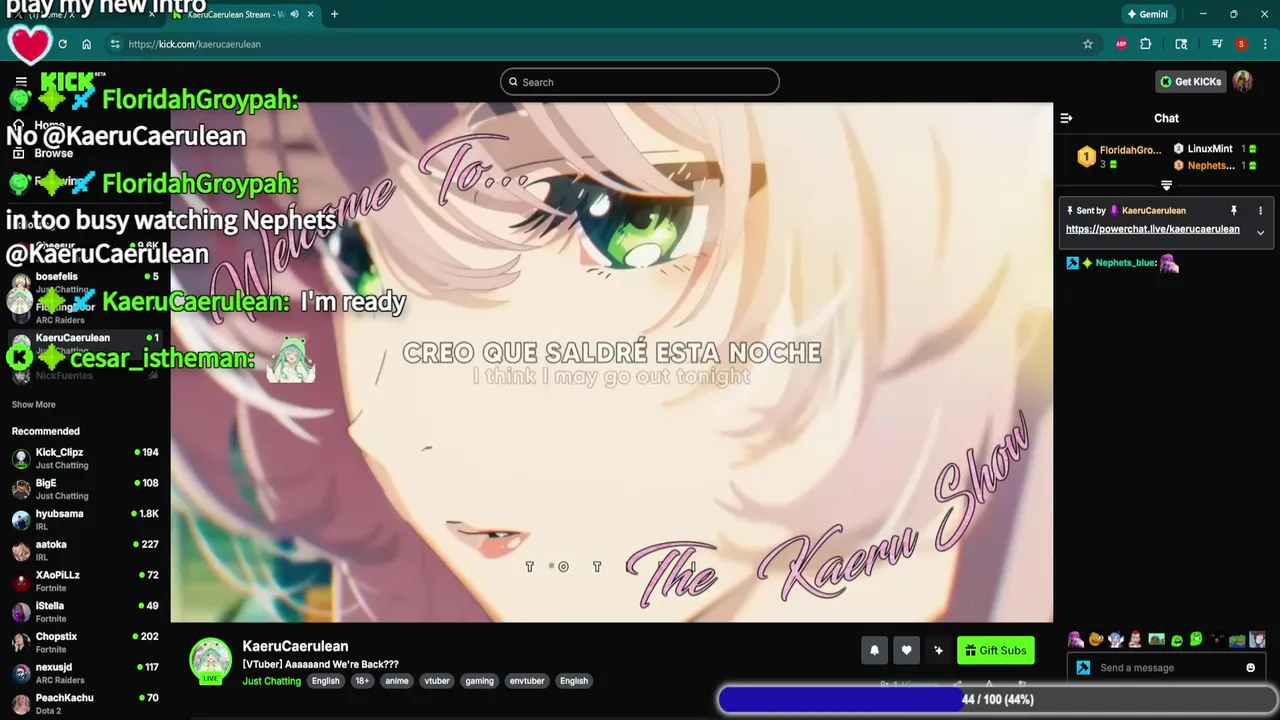Select the vtuber tag
Viewport: 1280px width, 720px height.
click(437, 681)
